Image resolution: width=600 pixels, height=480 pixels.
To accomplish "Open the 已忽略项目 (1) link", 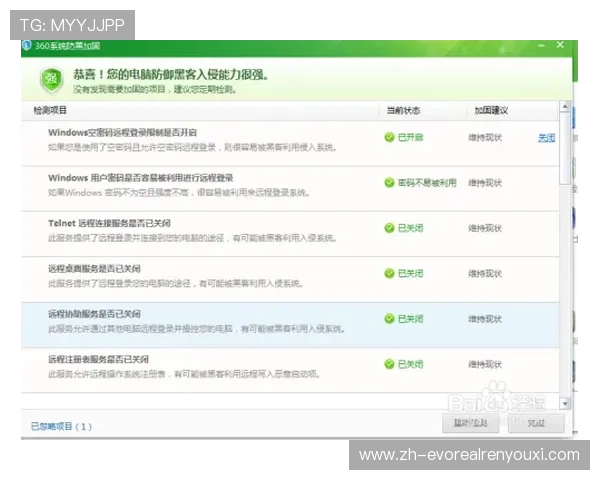I will (61, 426).
